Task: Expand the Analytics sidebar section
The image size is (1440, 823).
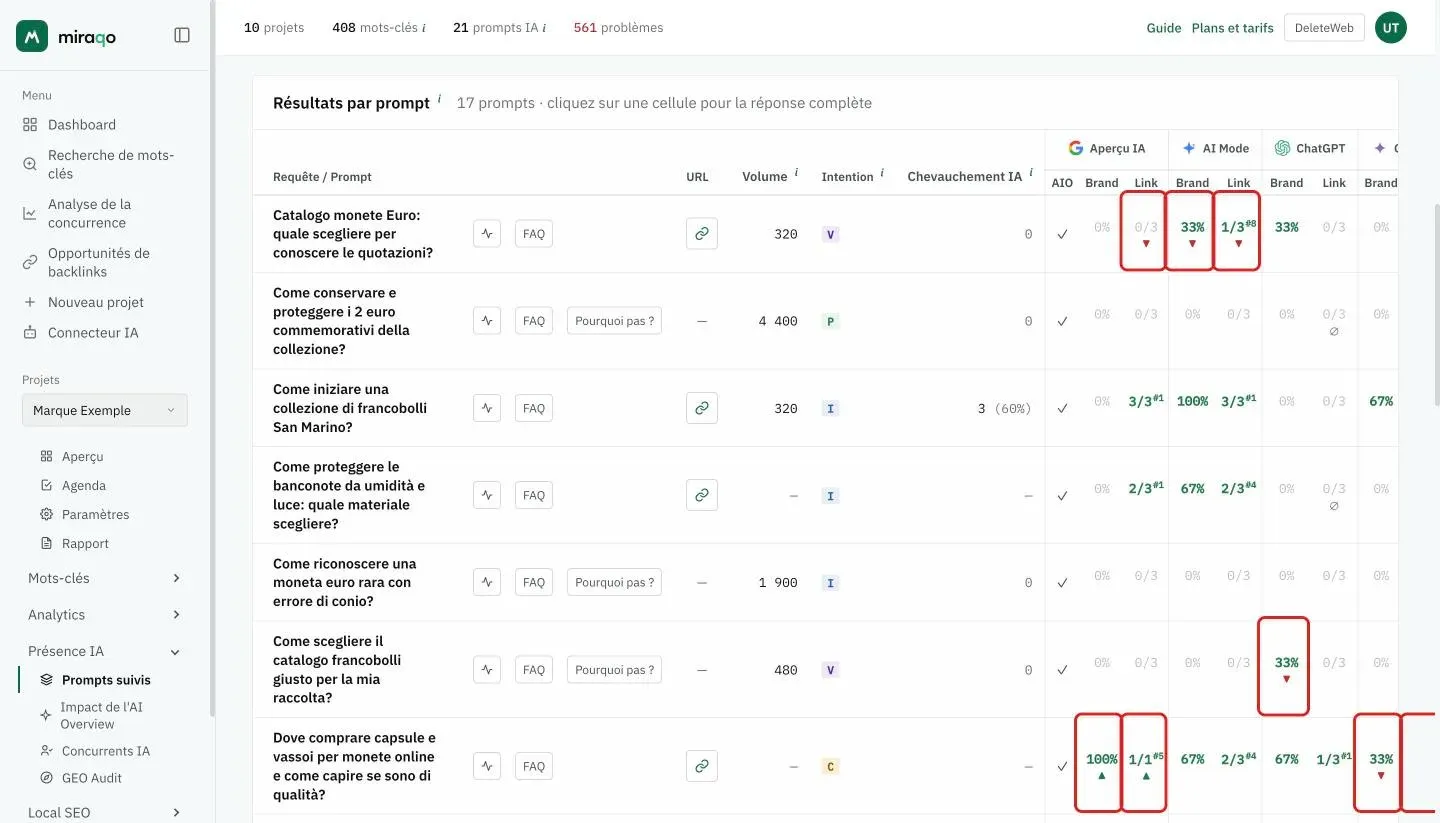Action: [x=105, y=615]
